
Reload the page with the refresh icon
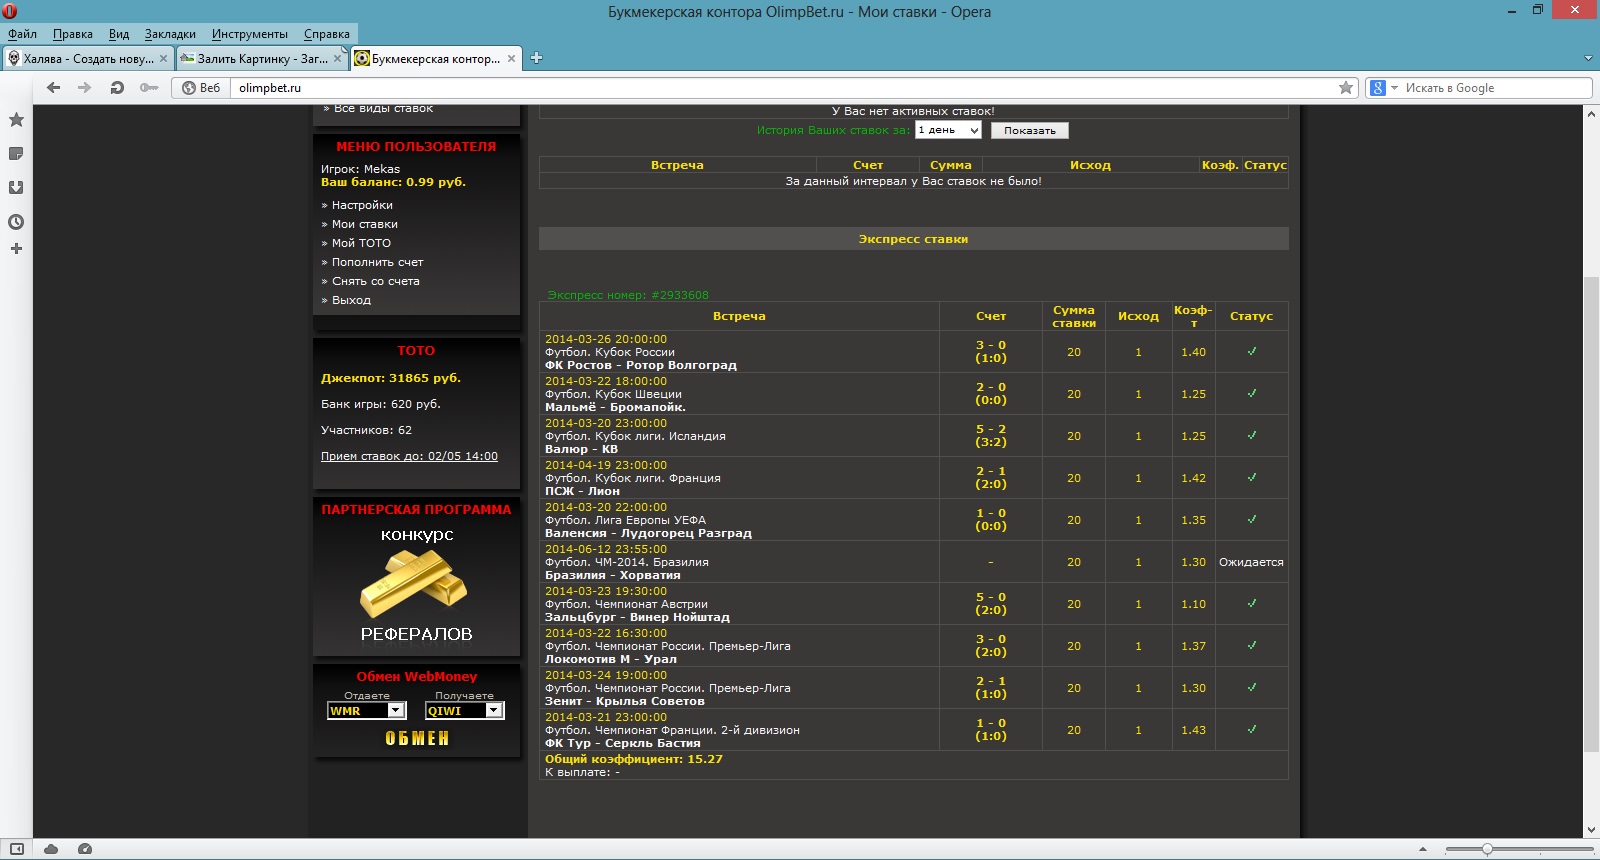coord(117,88)
